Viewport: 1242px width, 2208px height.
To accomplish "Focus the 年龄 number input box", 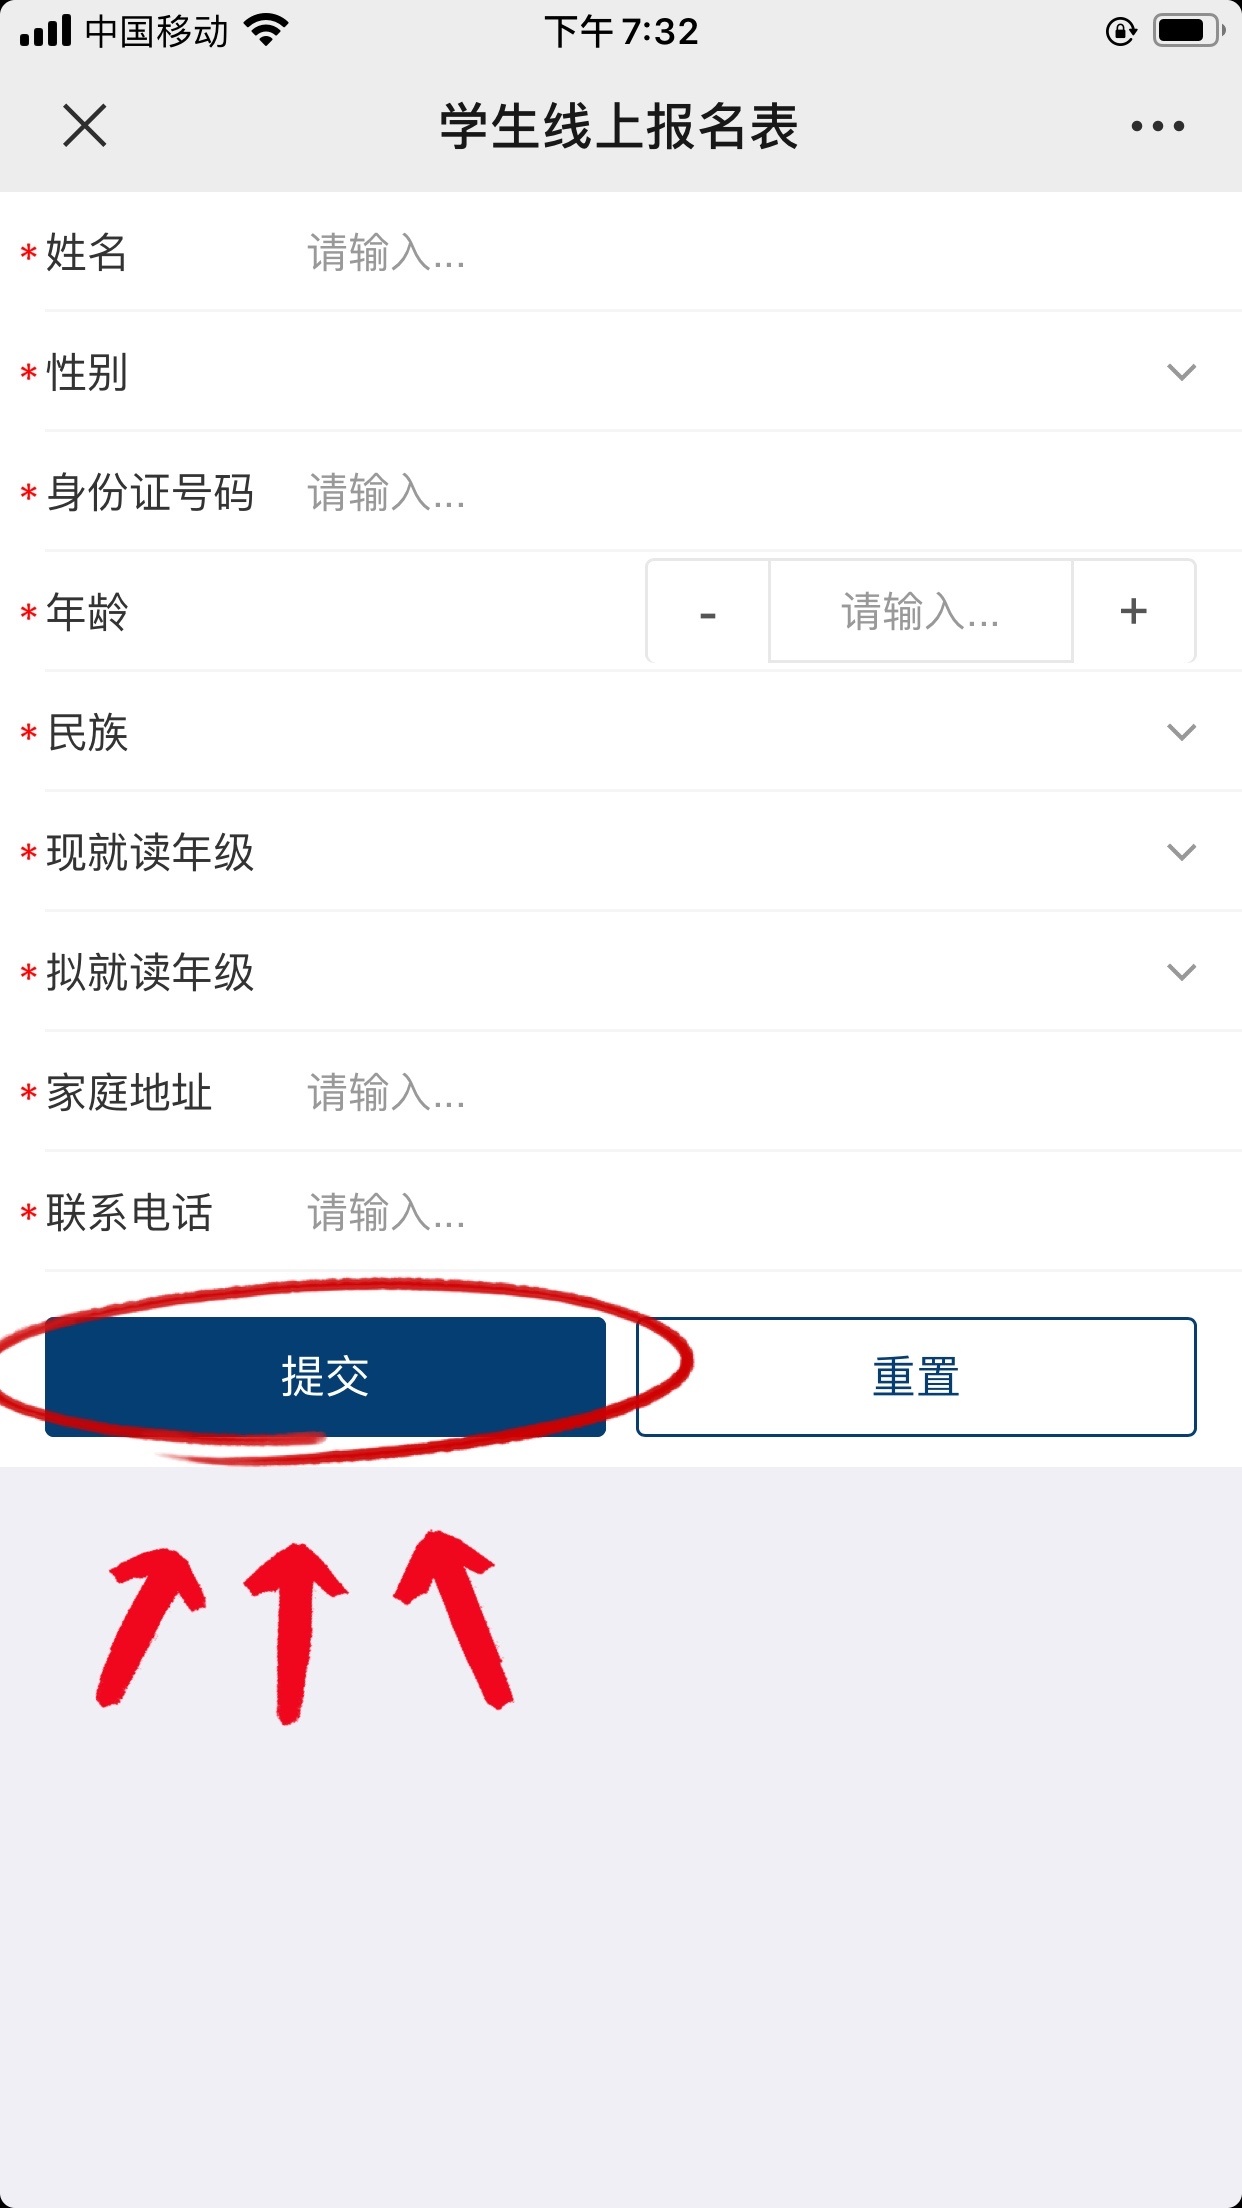I will (921, 611).
